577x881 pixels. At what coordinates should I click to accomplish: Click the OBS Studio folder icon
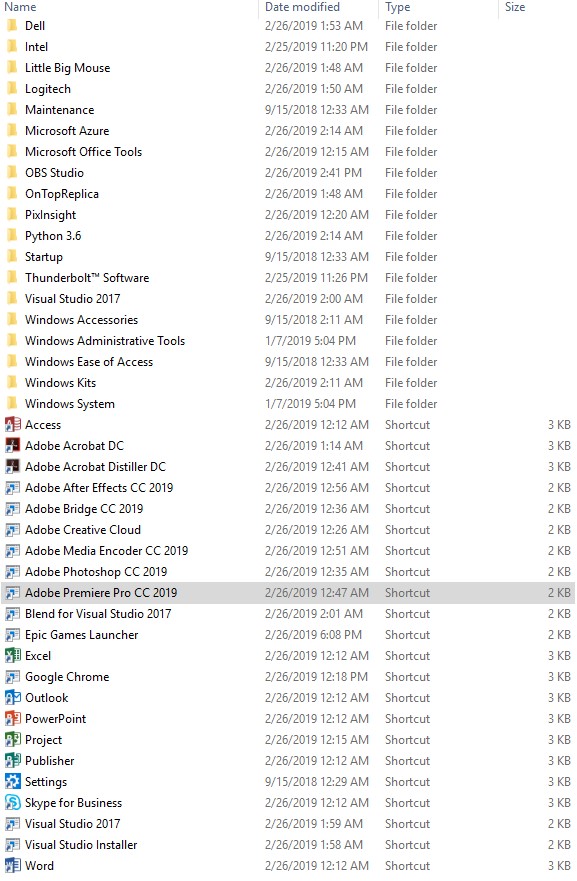point(12,172)
